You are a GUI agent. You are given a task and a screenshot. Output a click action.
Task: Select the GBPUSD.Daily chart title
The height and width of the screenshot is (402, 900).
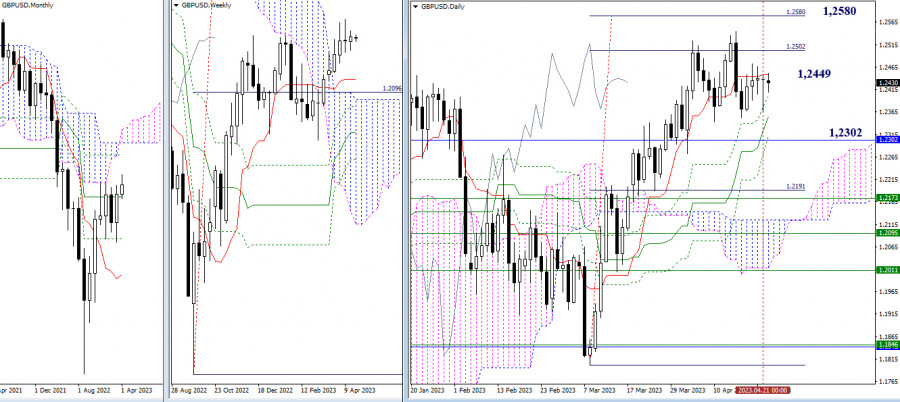[443, 7]
